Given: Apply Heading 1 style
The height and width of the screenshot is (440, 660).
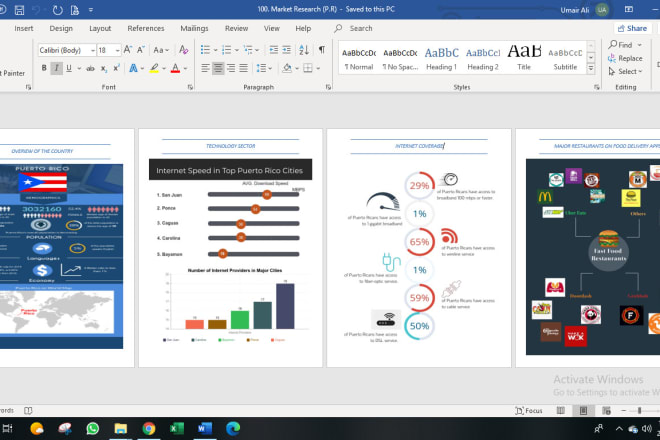Looking at the screenshot, I should coord(441,58).
